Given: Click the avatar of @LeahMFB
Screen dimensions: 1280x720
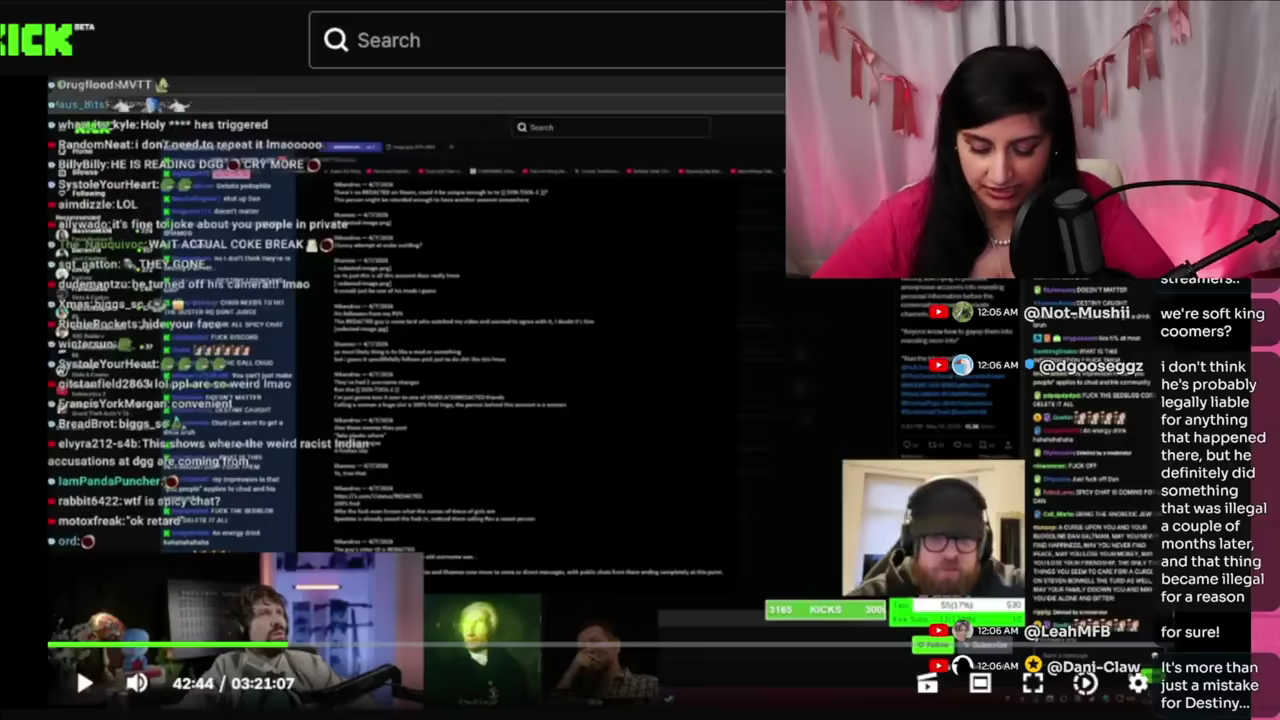Looking at the screenshot, I should pyautogui.click(x=962, y=631).
